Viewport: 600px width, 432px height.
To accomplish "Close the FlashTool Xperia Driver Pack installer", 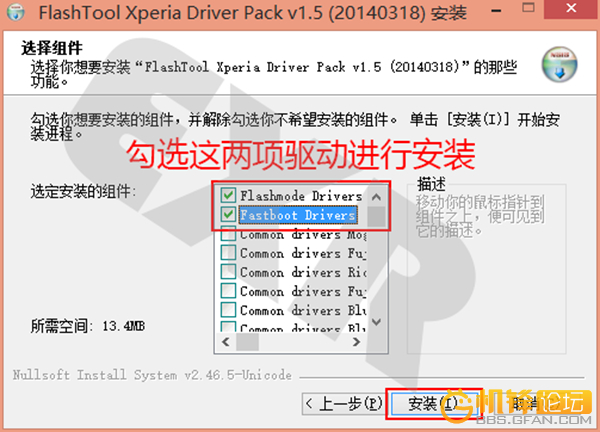I will 571,8.
